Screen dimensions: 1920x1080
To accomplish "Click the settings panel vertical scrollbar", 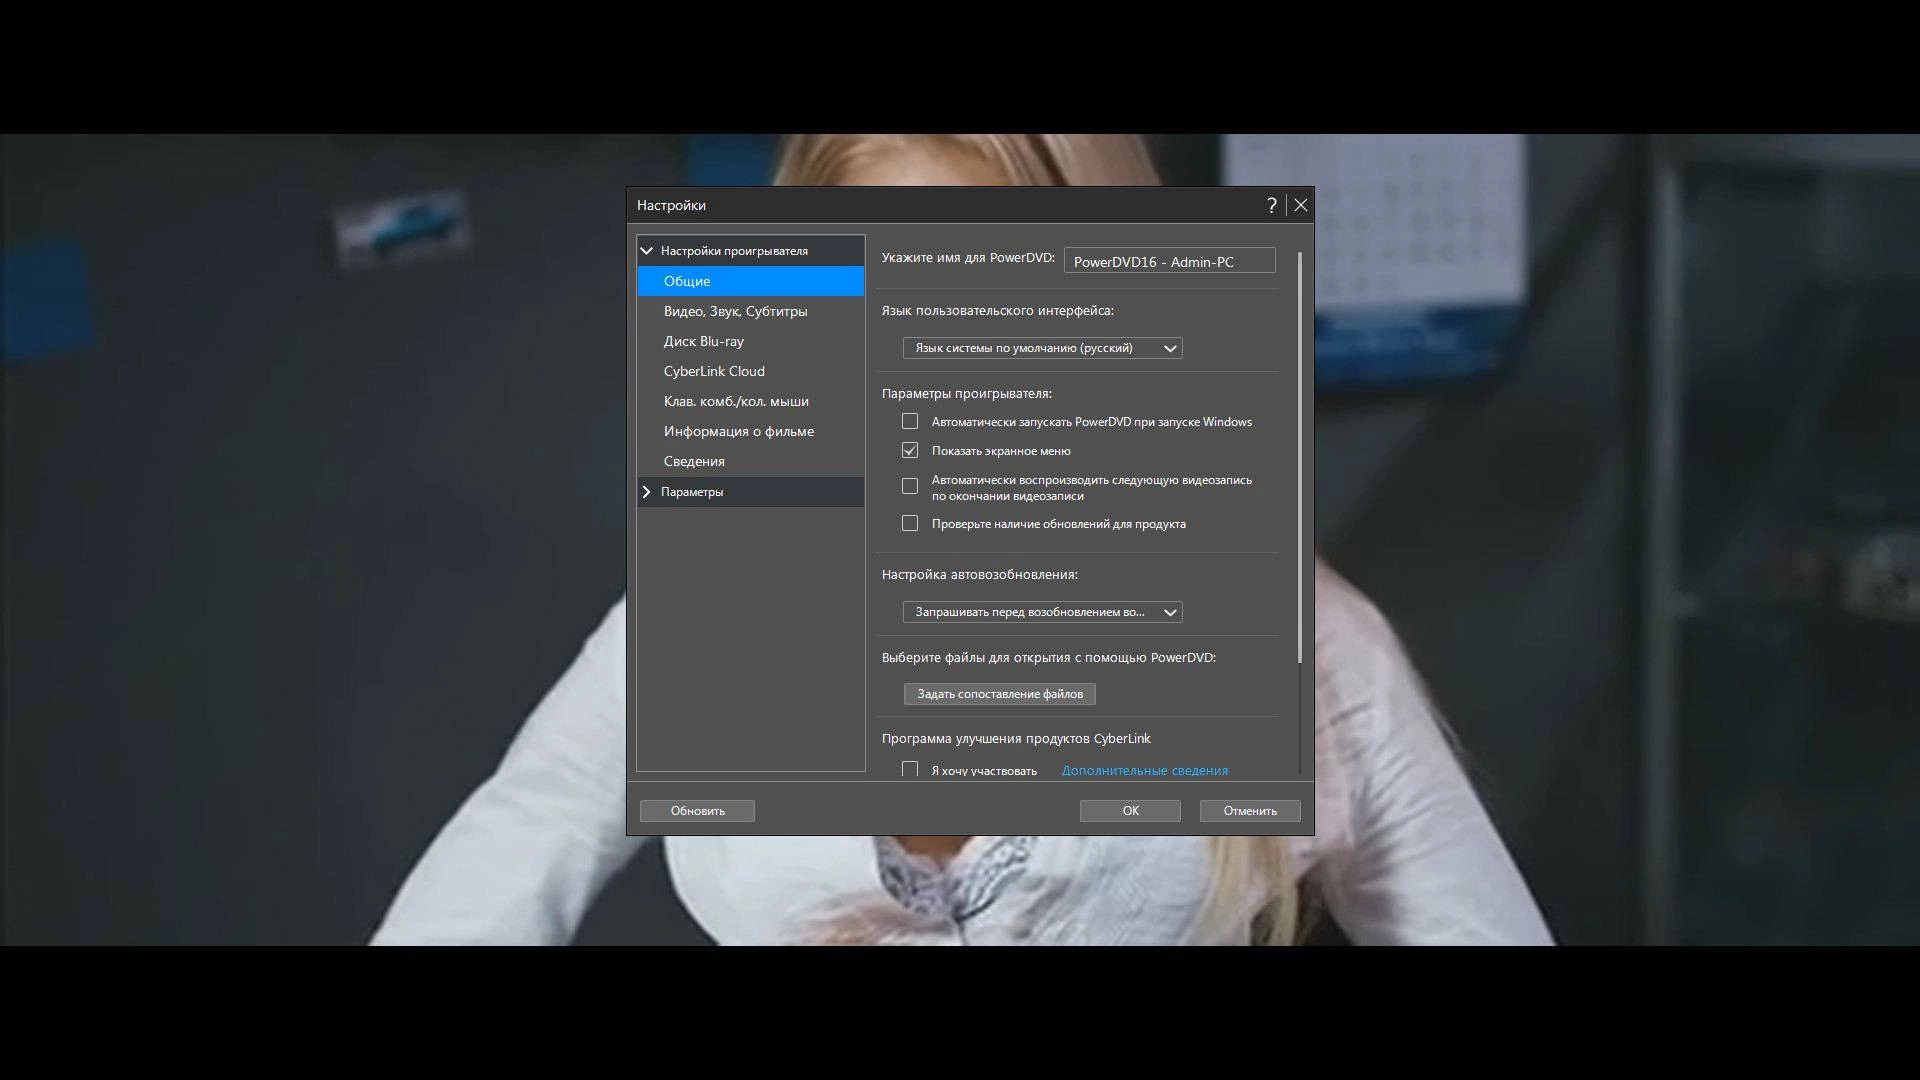I will pos(1299,458).
